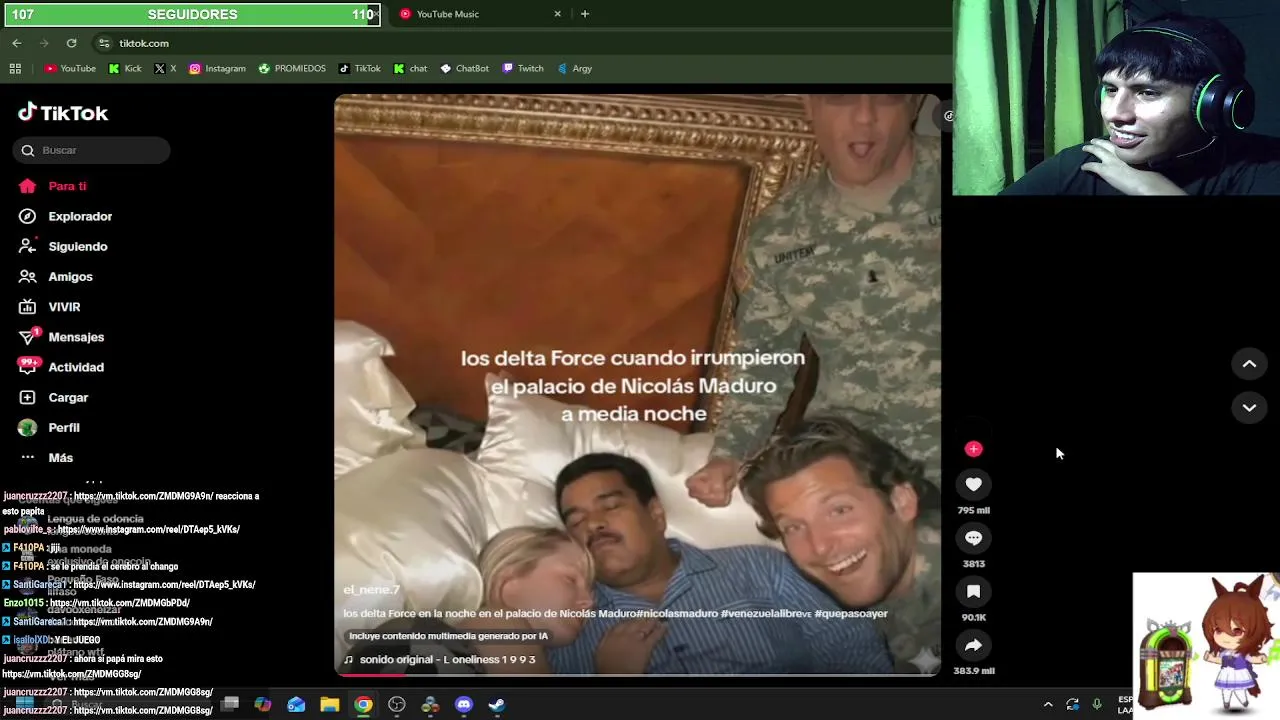Viewport: 1280px width, 720px height.
Task: Switch to the YouTube Music tab
Action: point(470,14)
